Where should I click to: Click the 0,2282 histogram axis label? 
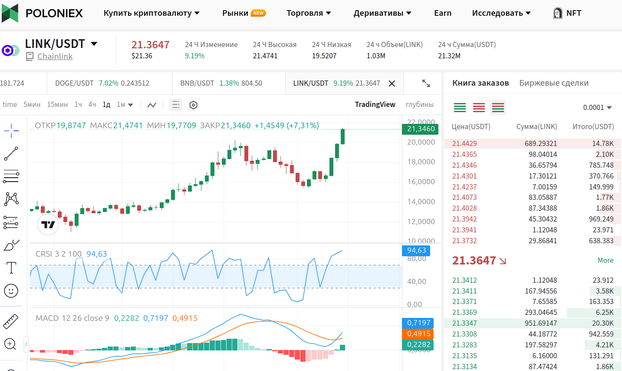418,344
